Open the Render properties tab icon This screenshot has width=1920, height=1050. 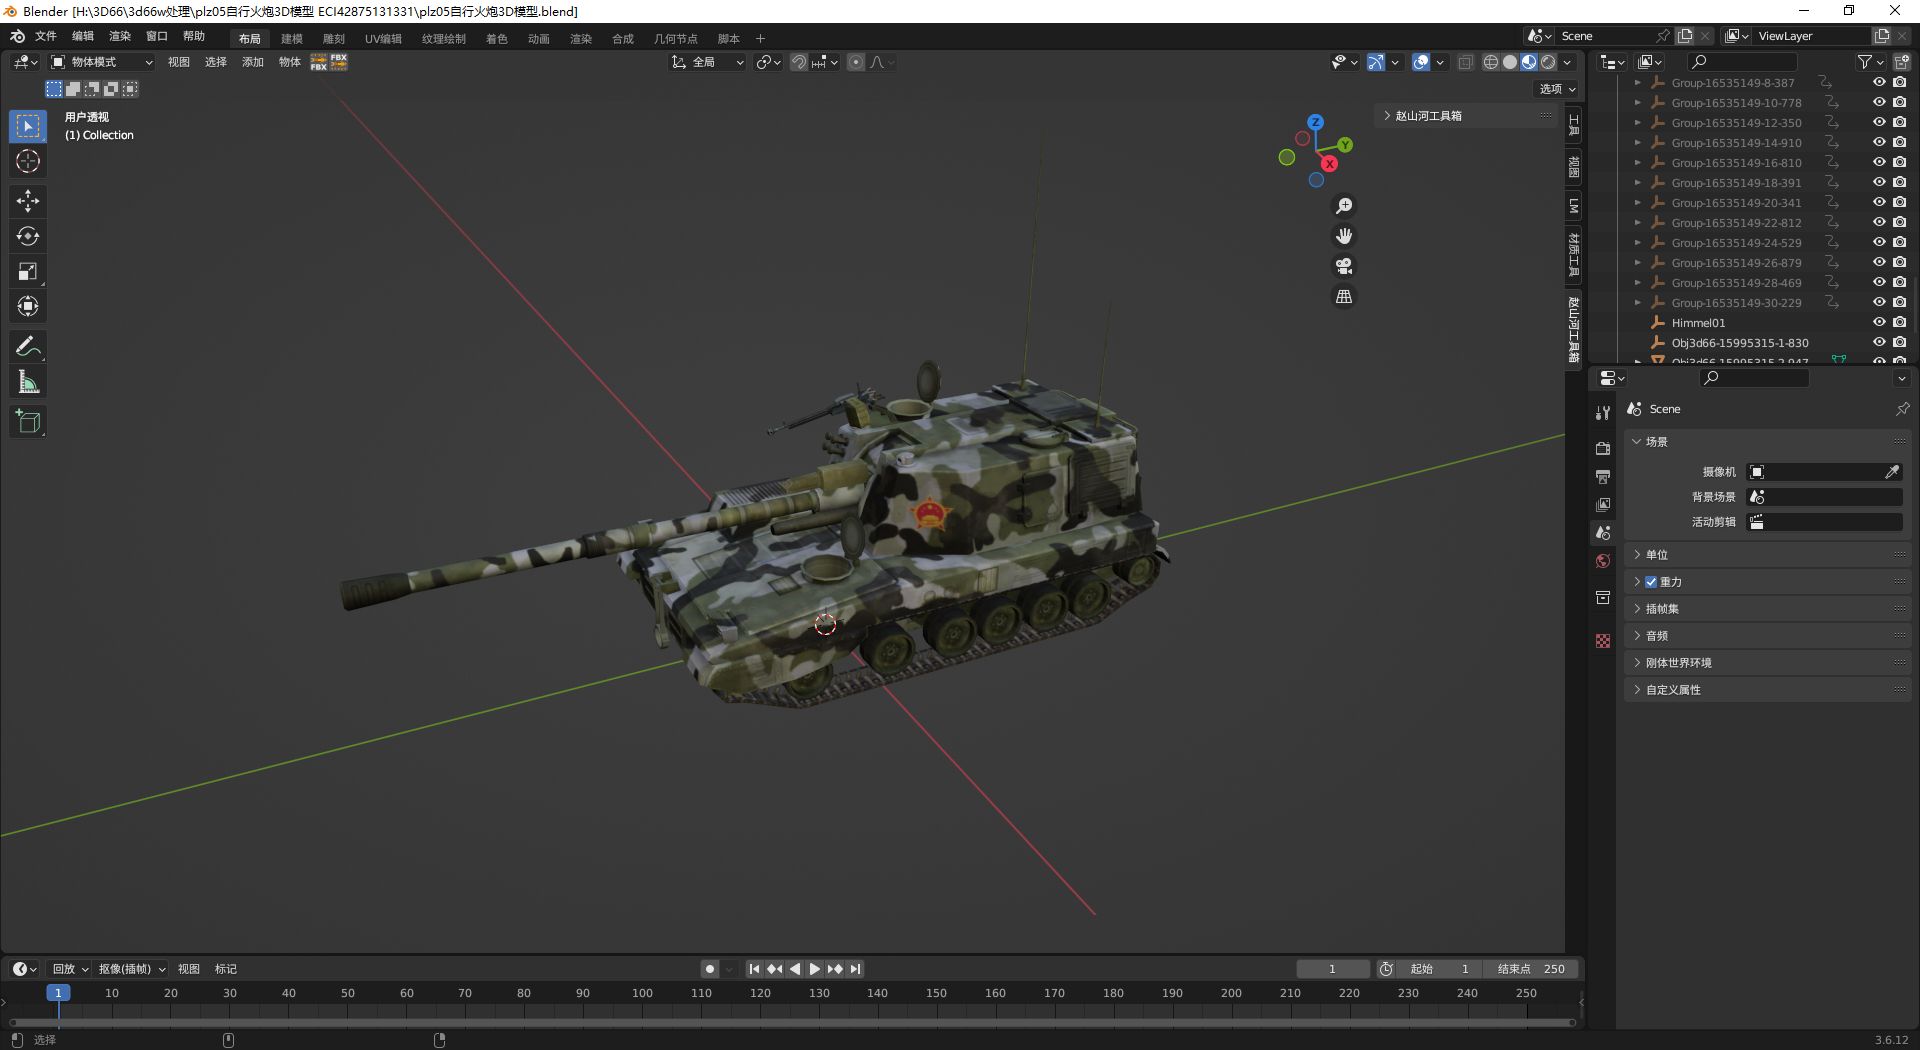[x=1603, y=449]
